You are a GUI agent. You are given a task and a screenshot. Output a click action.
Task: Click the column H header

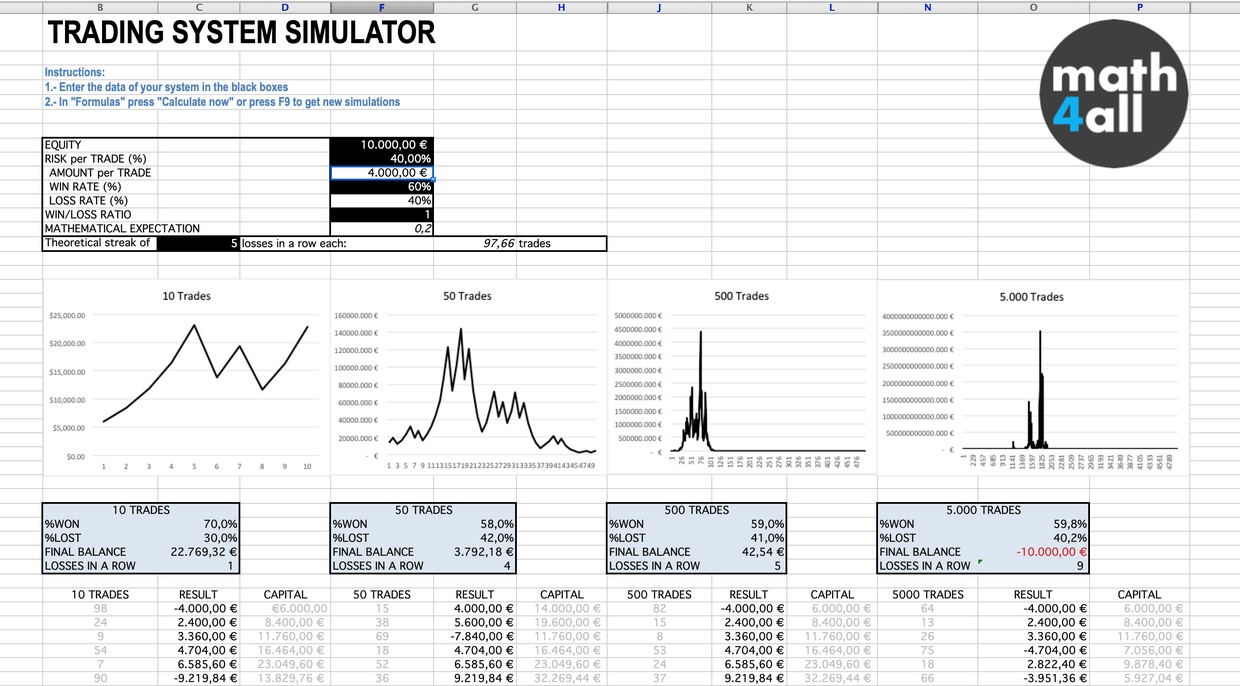pos(561,7)
